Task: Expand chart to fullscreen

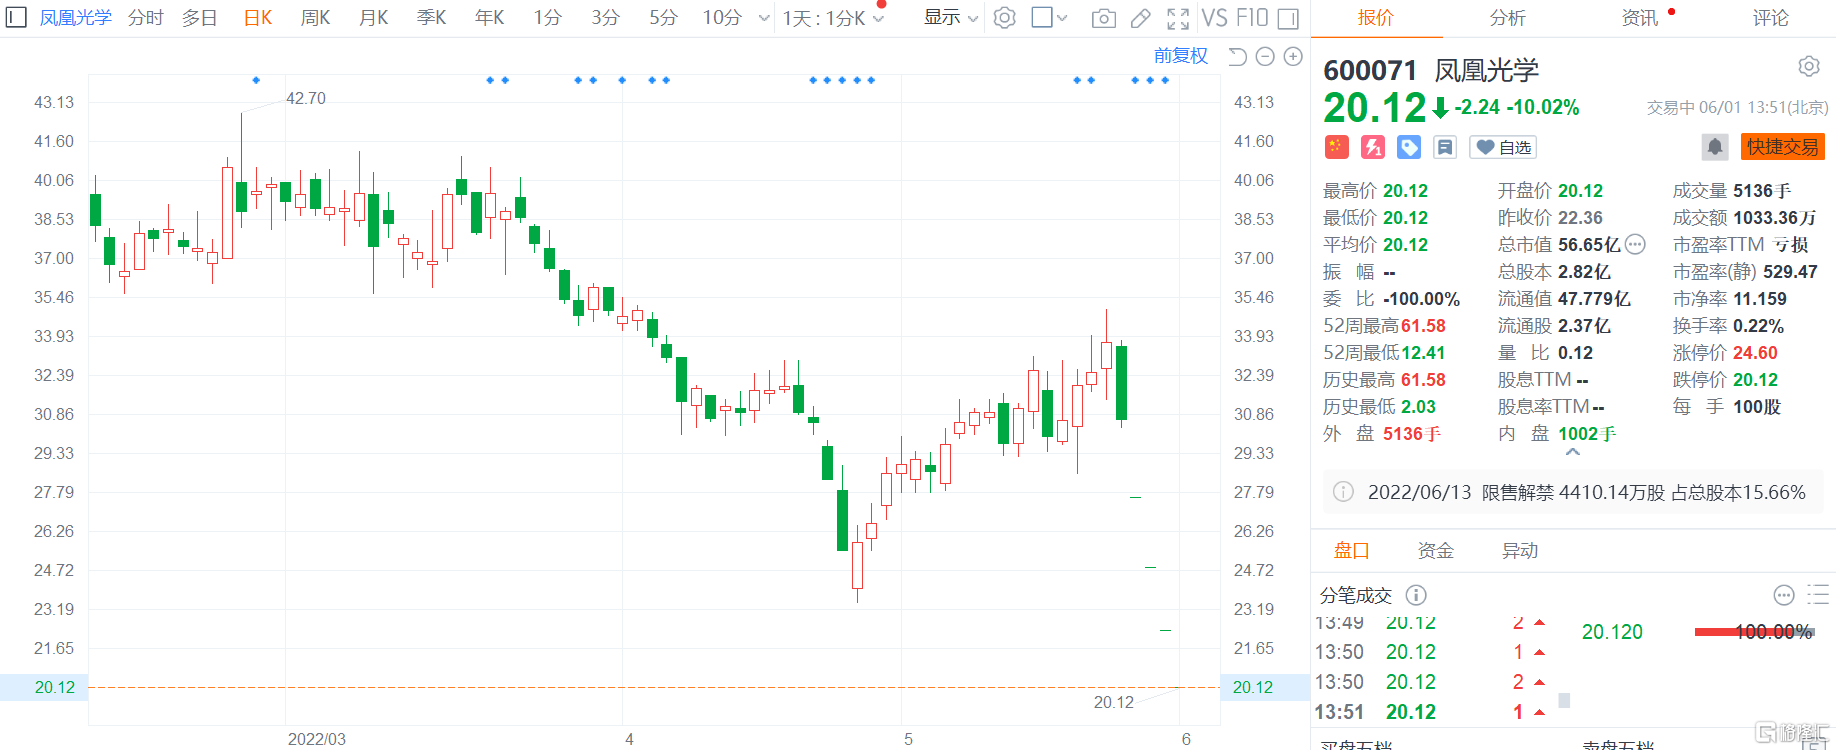Action: pos(1178,18)
